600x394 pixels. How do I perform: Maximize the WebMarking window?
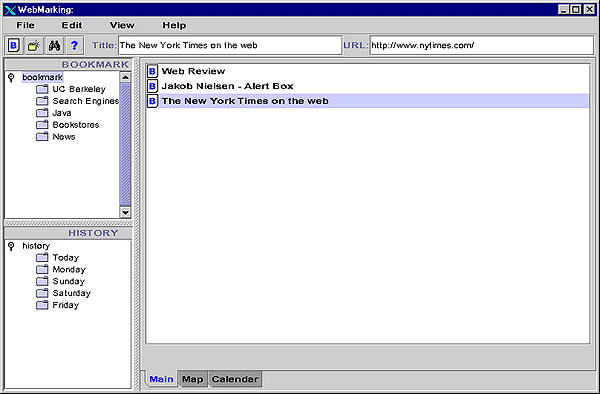[x=576, y=10]
